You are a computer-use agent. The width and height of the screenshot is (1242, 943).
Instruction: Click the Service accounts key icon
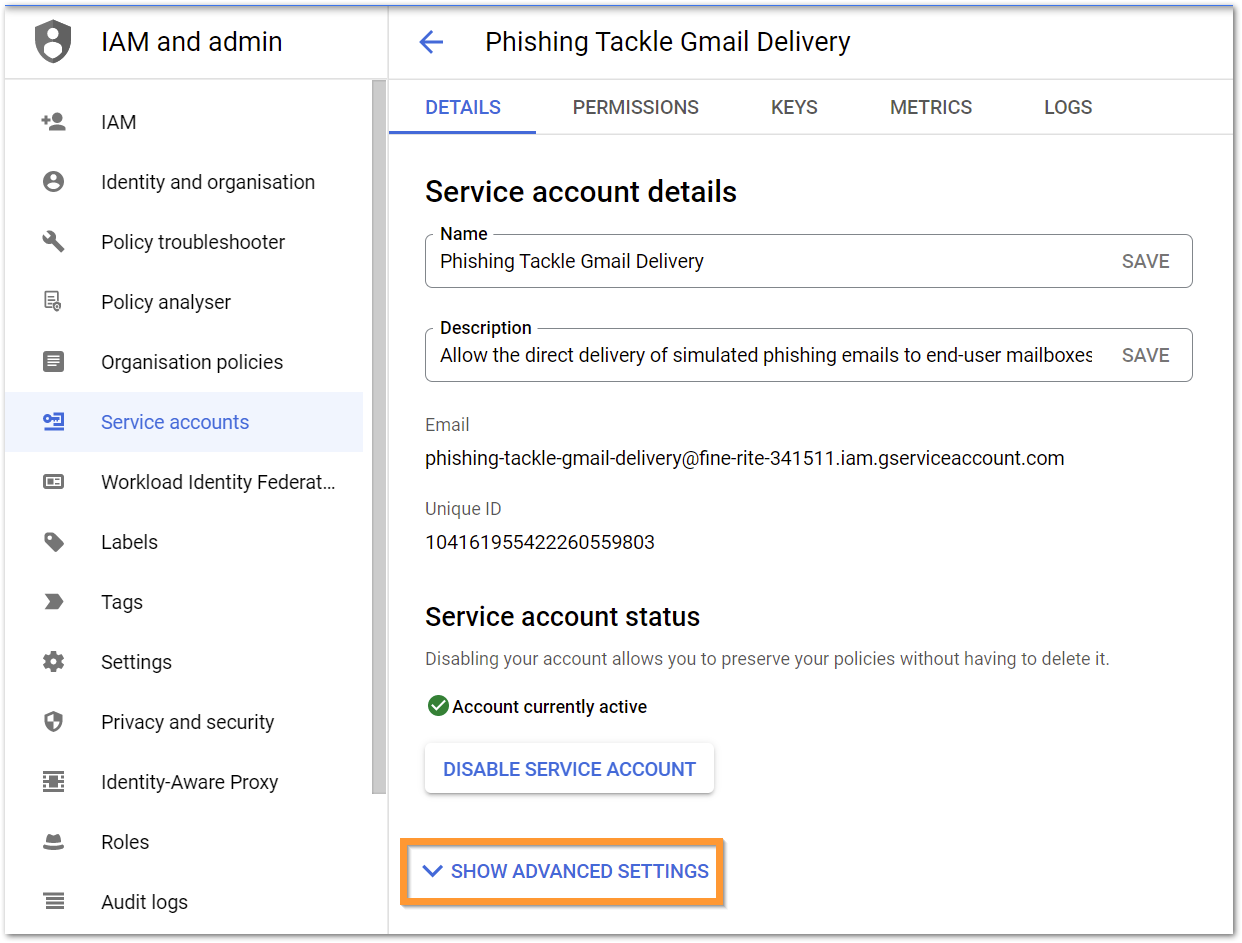click(x=54, y=422)
